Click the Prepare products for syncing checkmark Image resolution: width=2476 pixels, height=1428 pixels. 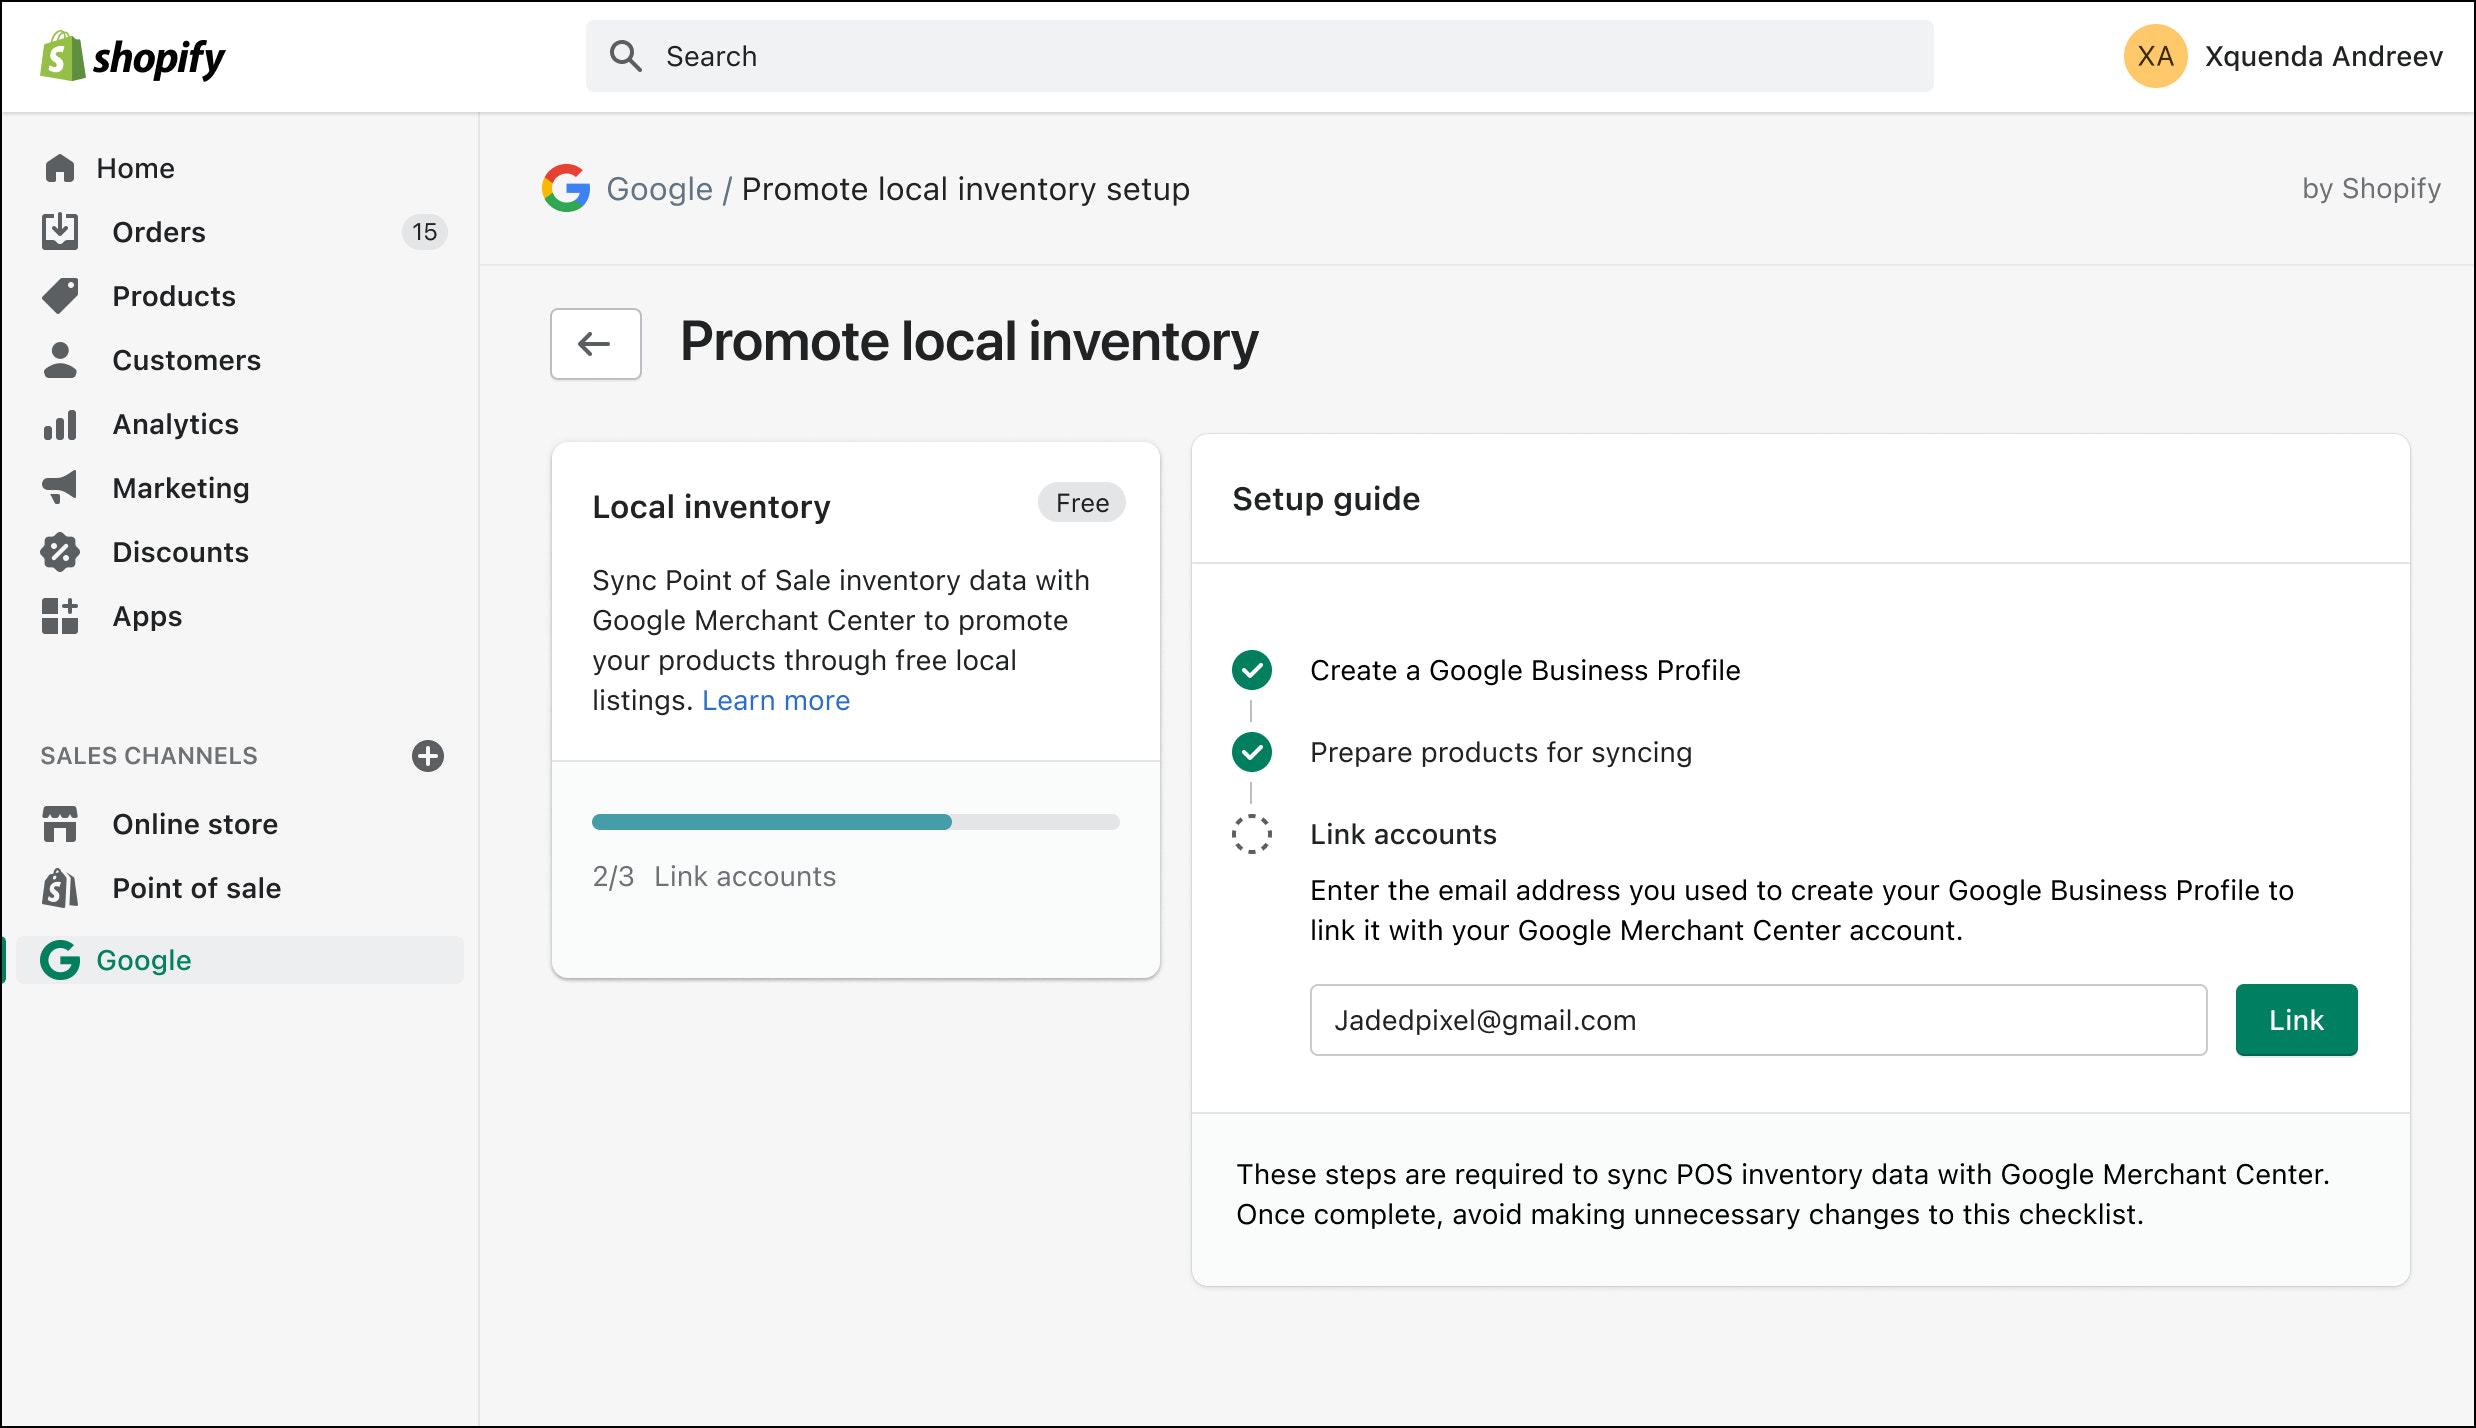[1251, 752]
